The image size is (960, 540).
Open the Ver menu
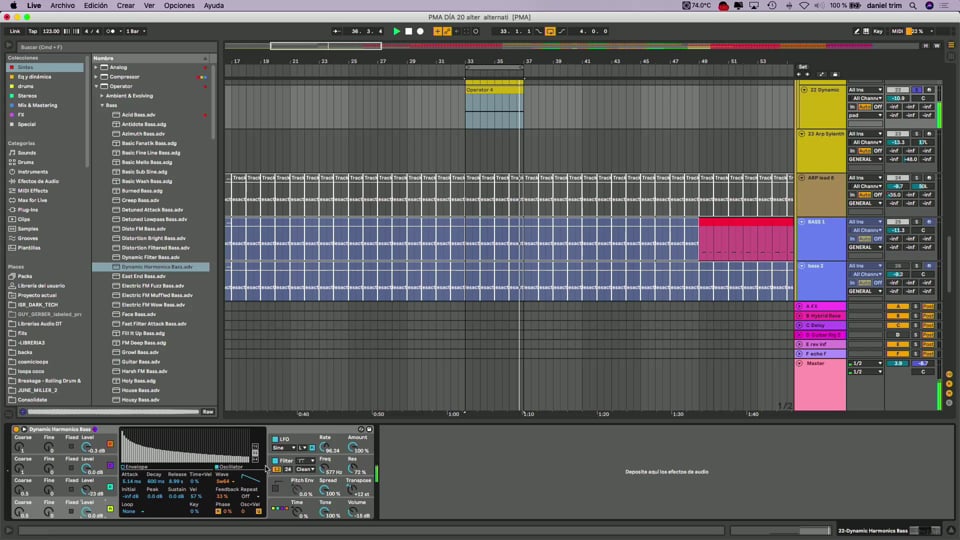click(x=149, y=6)
